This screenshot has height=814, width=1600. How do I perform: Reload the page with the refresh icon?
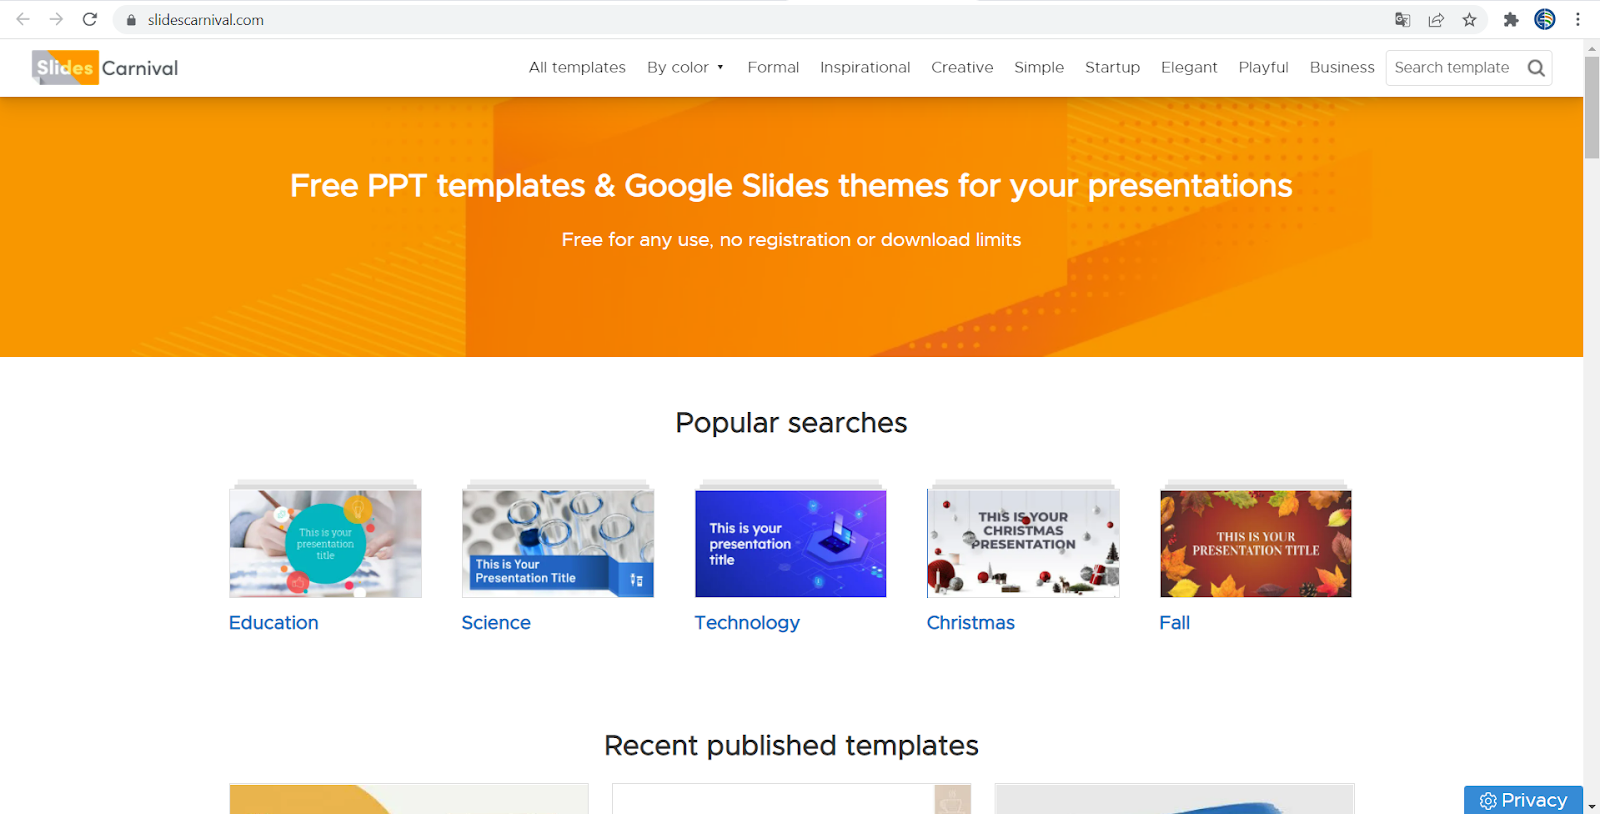click(90, 19)
